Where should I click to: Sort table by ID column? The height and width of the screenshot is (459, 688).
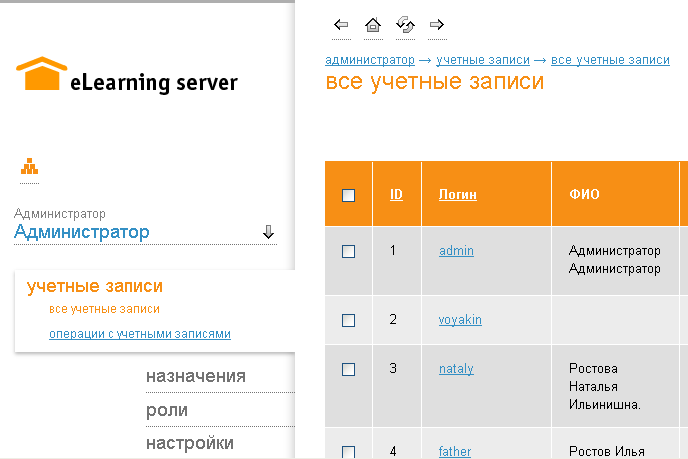[x=397, y=195]
